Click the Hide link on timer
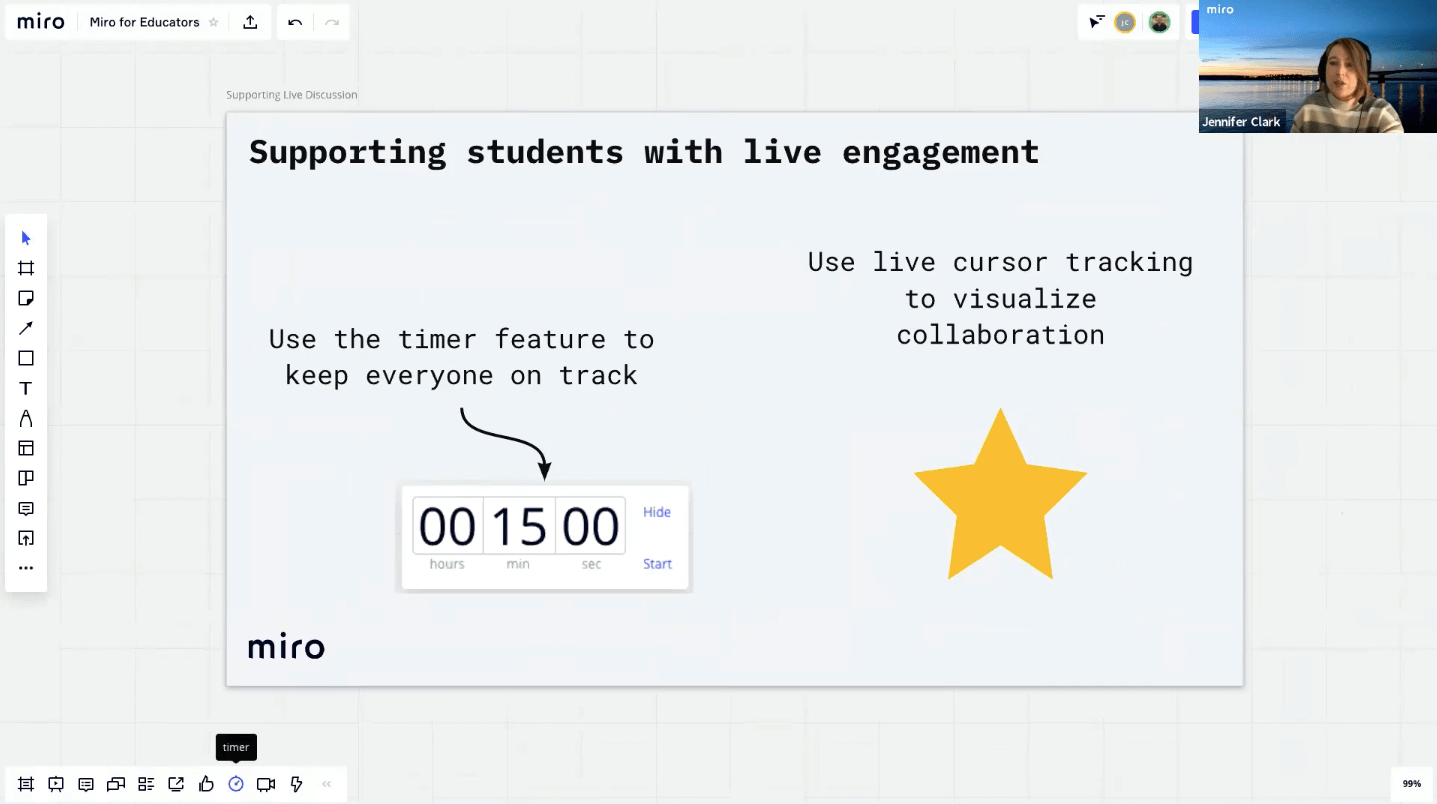The height and width of the screenshot is (804, 1437). [657, 512]
